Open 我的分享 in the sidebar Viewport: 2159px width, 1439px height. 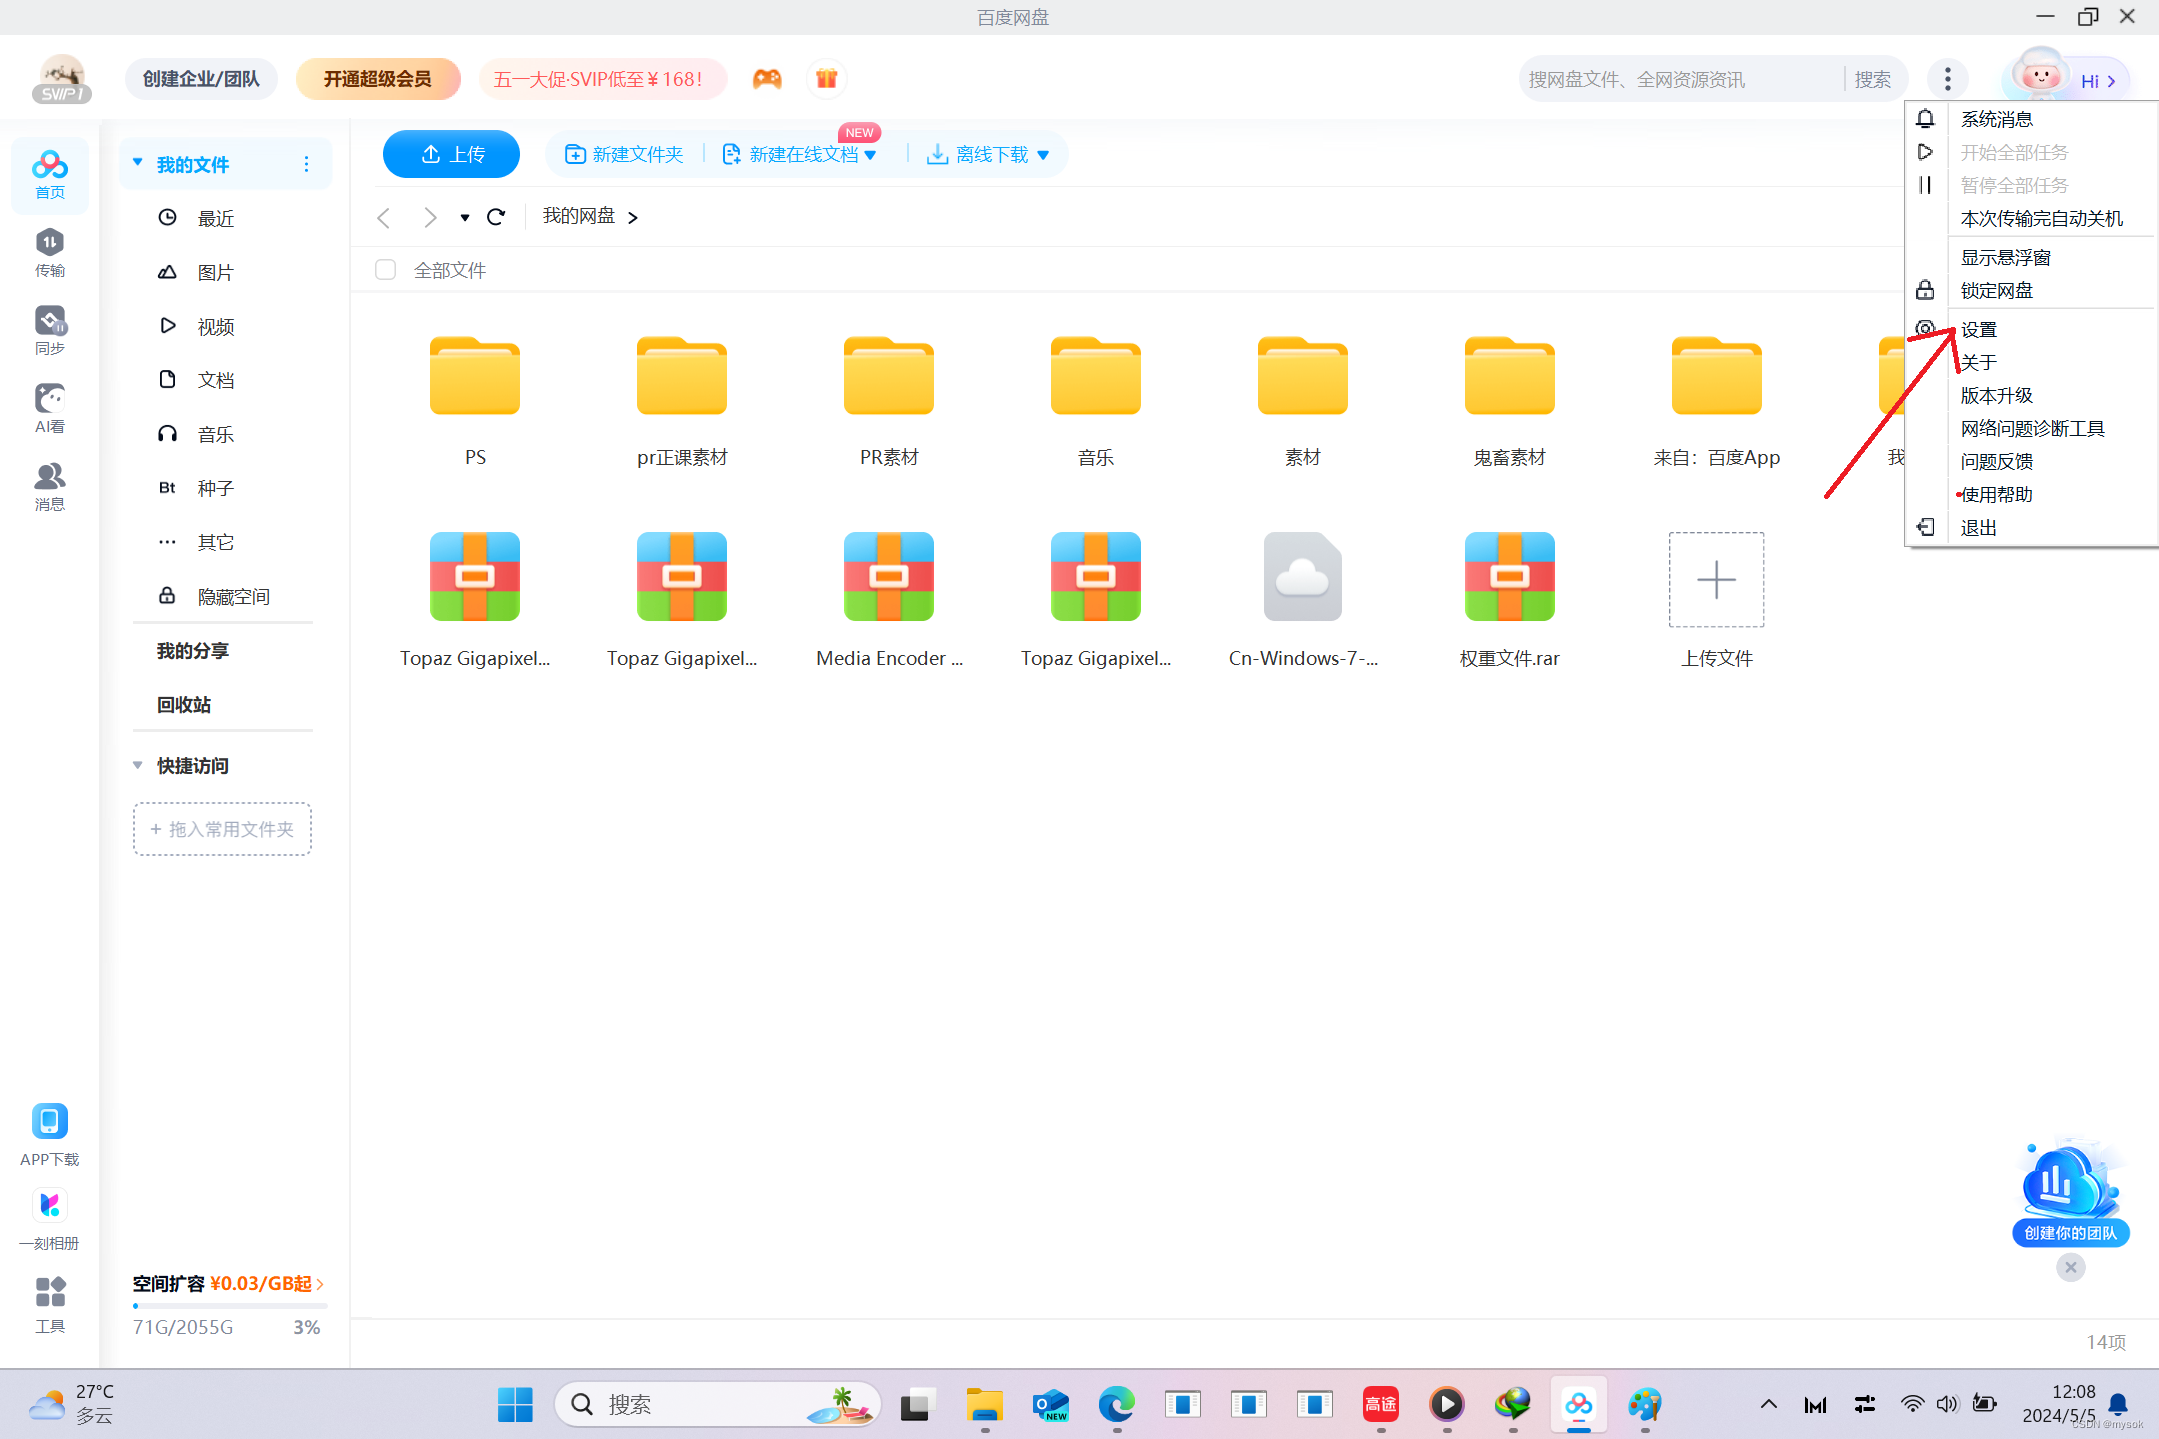tap(193, 650)
